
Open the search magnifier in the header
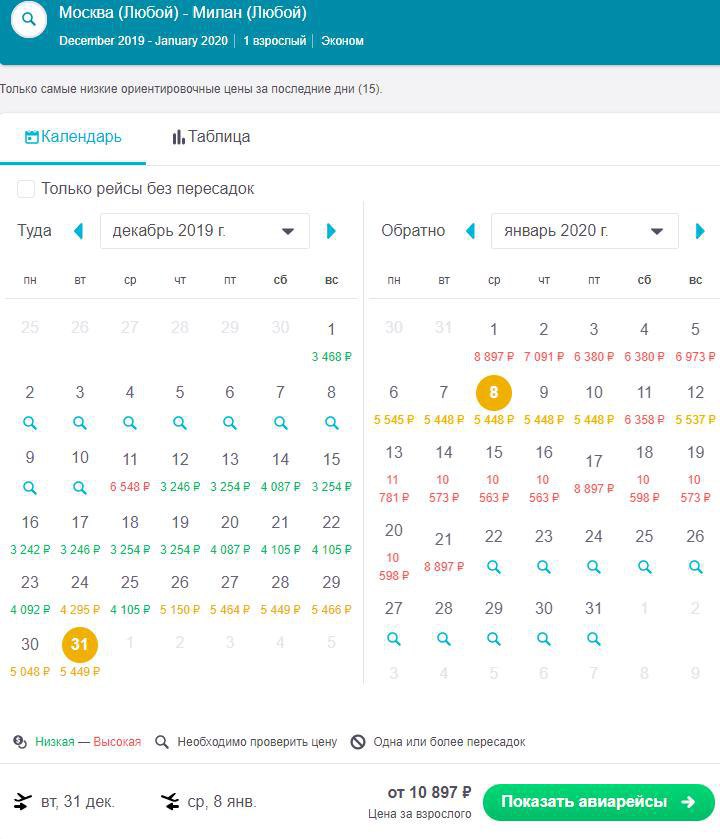29,19
